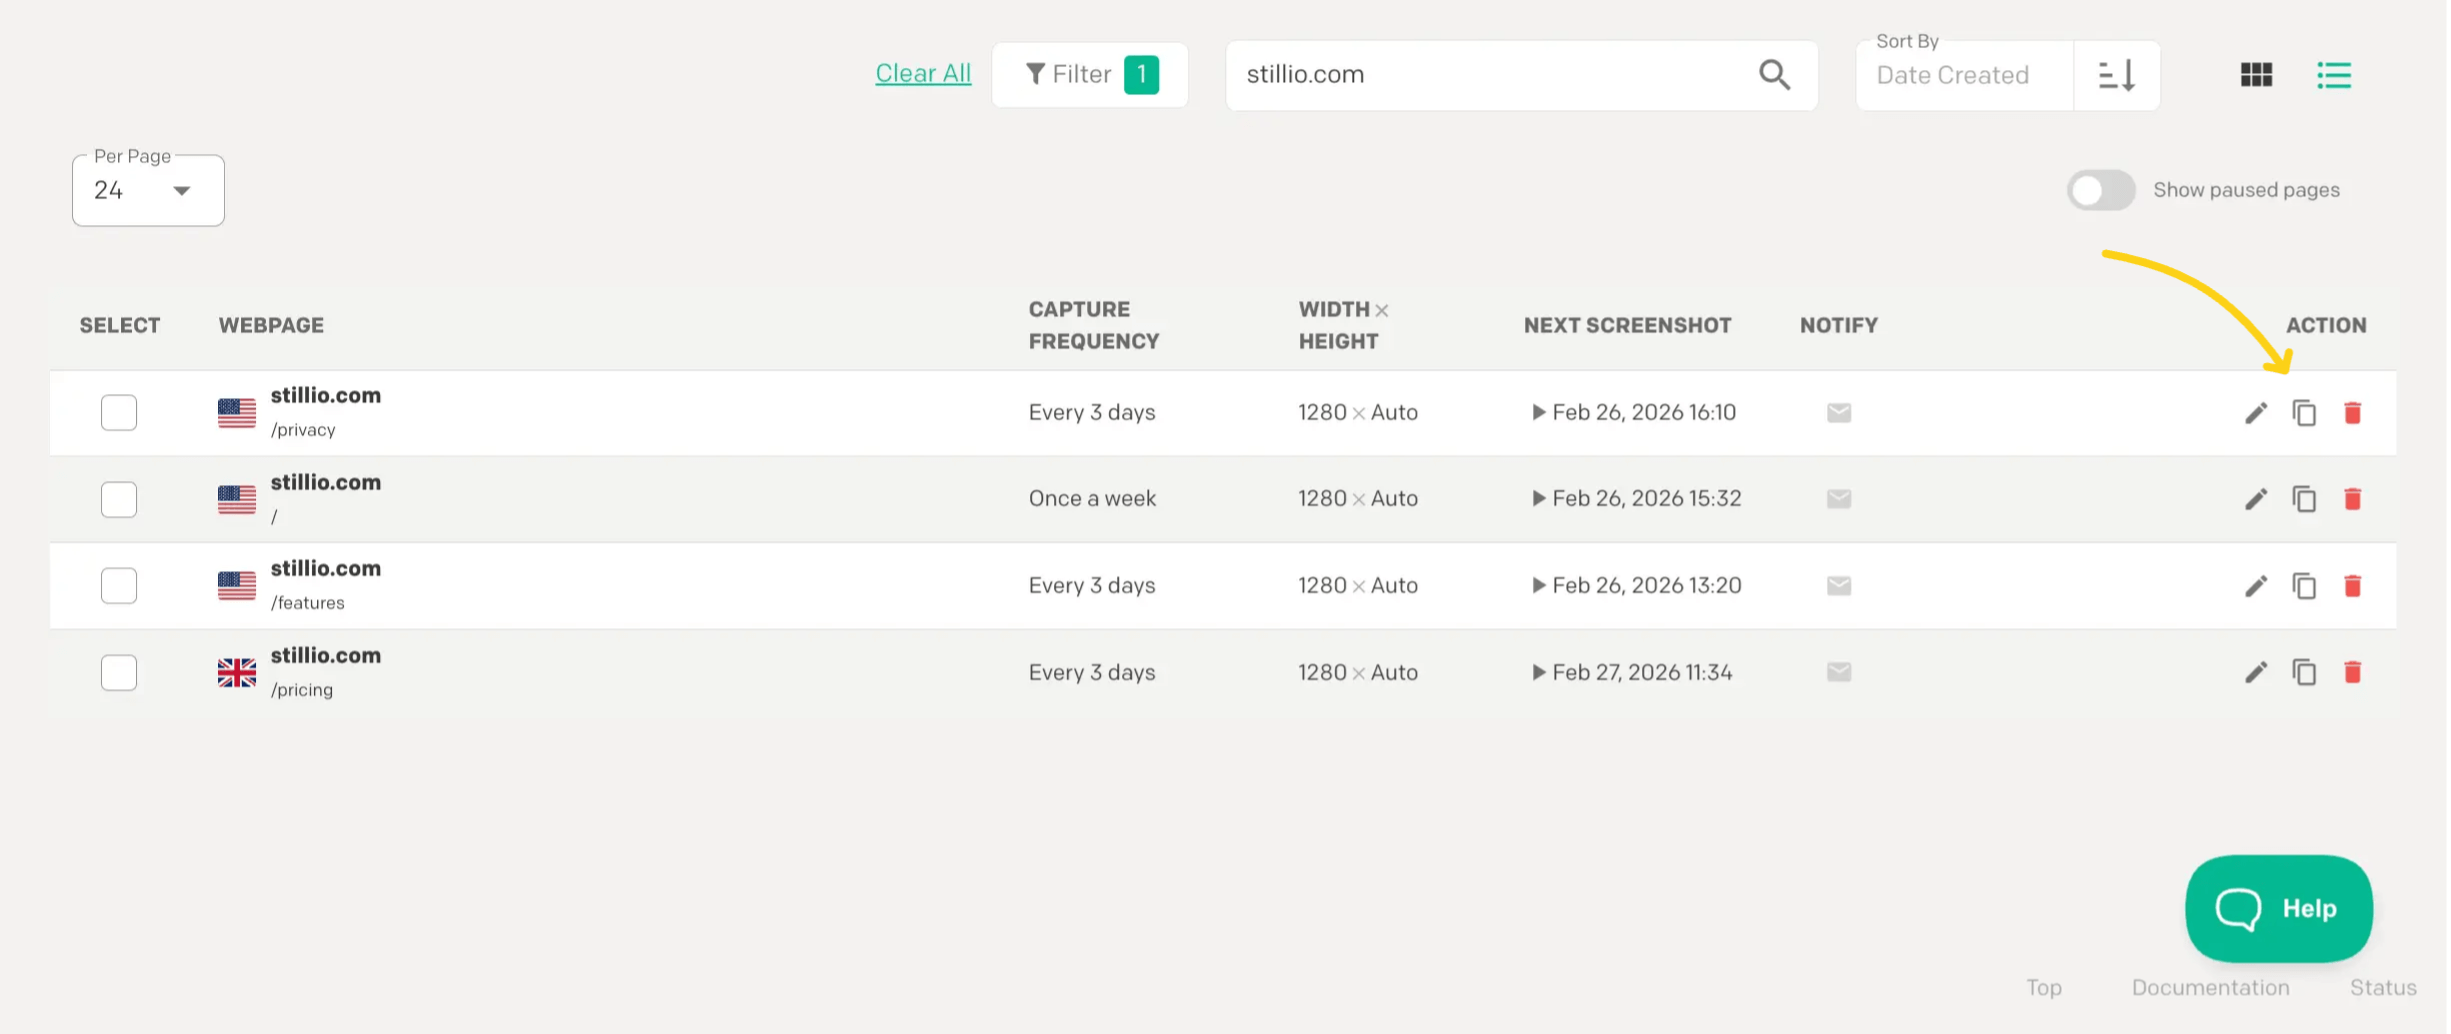Toggle the sort direction icon
Screen dimensions: 2451x1034
(2116, 75)
